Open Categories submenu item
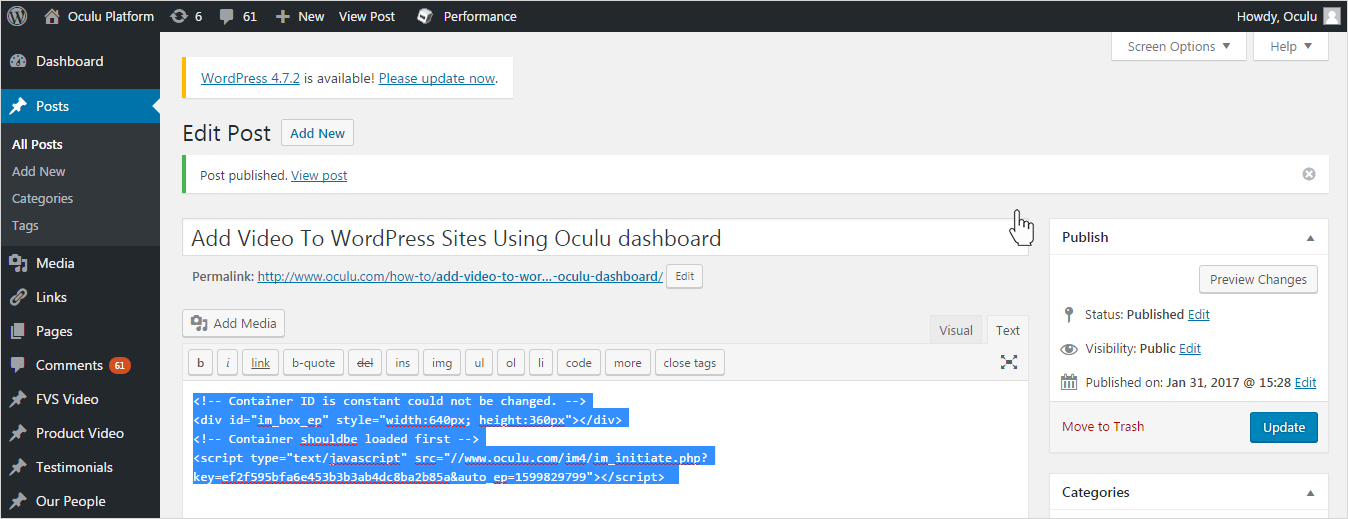 click(42, 198)
